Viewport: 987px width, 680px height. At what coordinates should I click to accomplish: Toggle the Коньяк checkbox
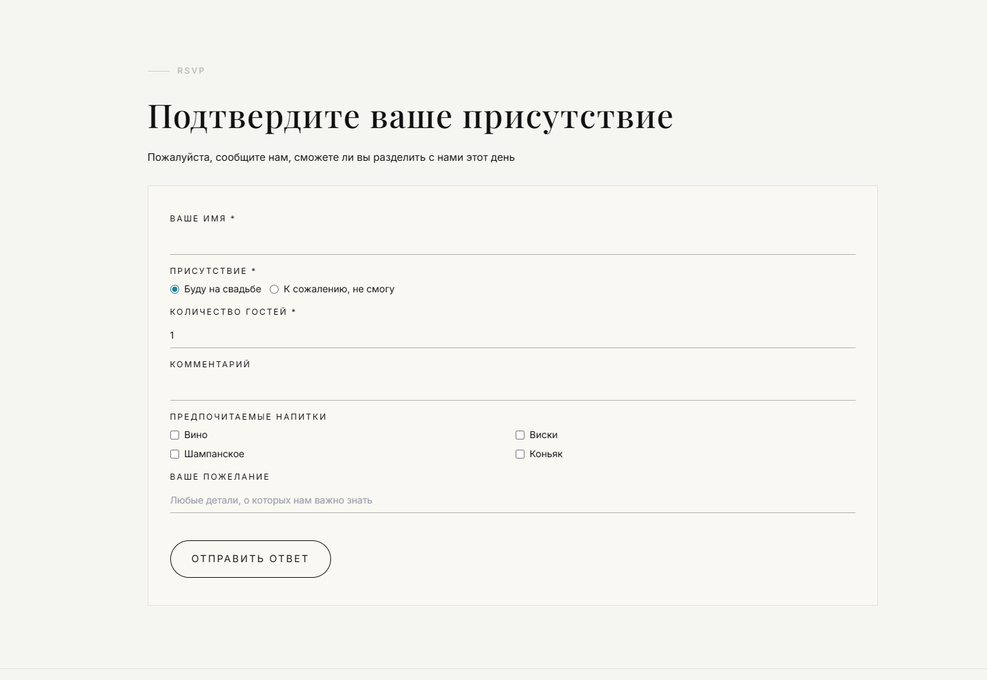pyautogui.click(x=520, y=454)
